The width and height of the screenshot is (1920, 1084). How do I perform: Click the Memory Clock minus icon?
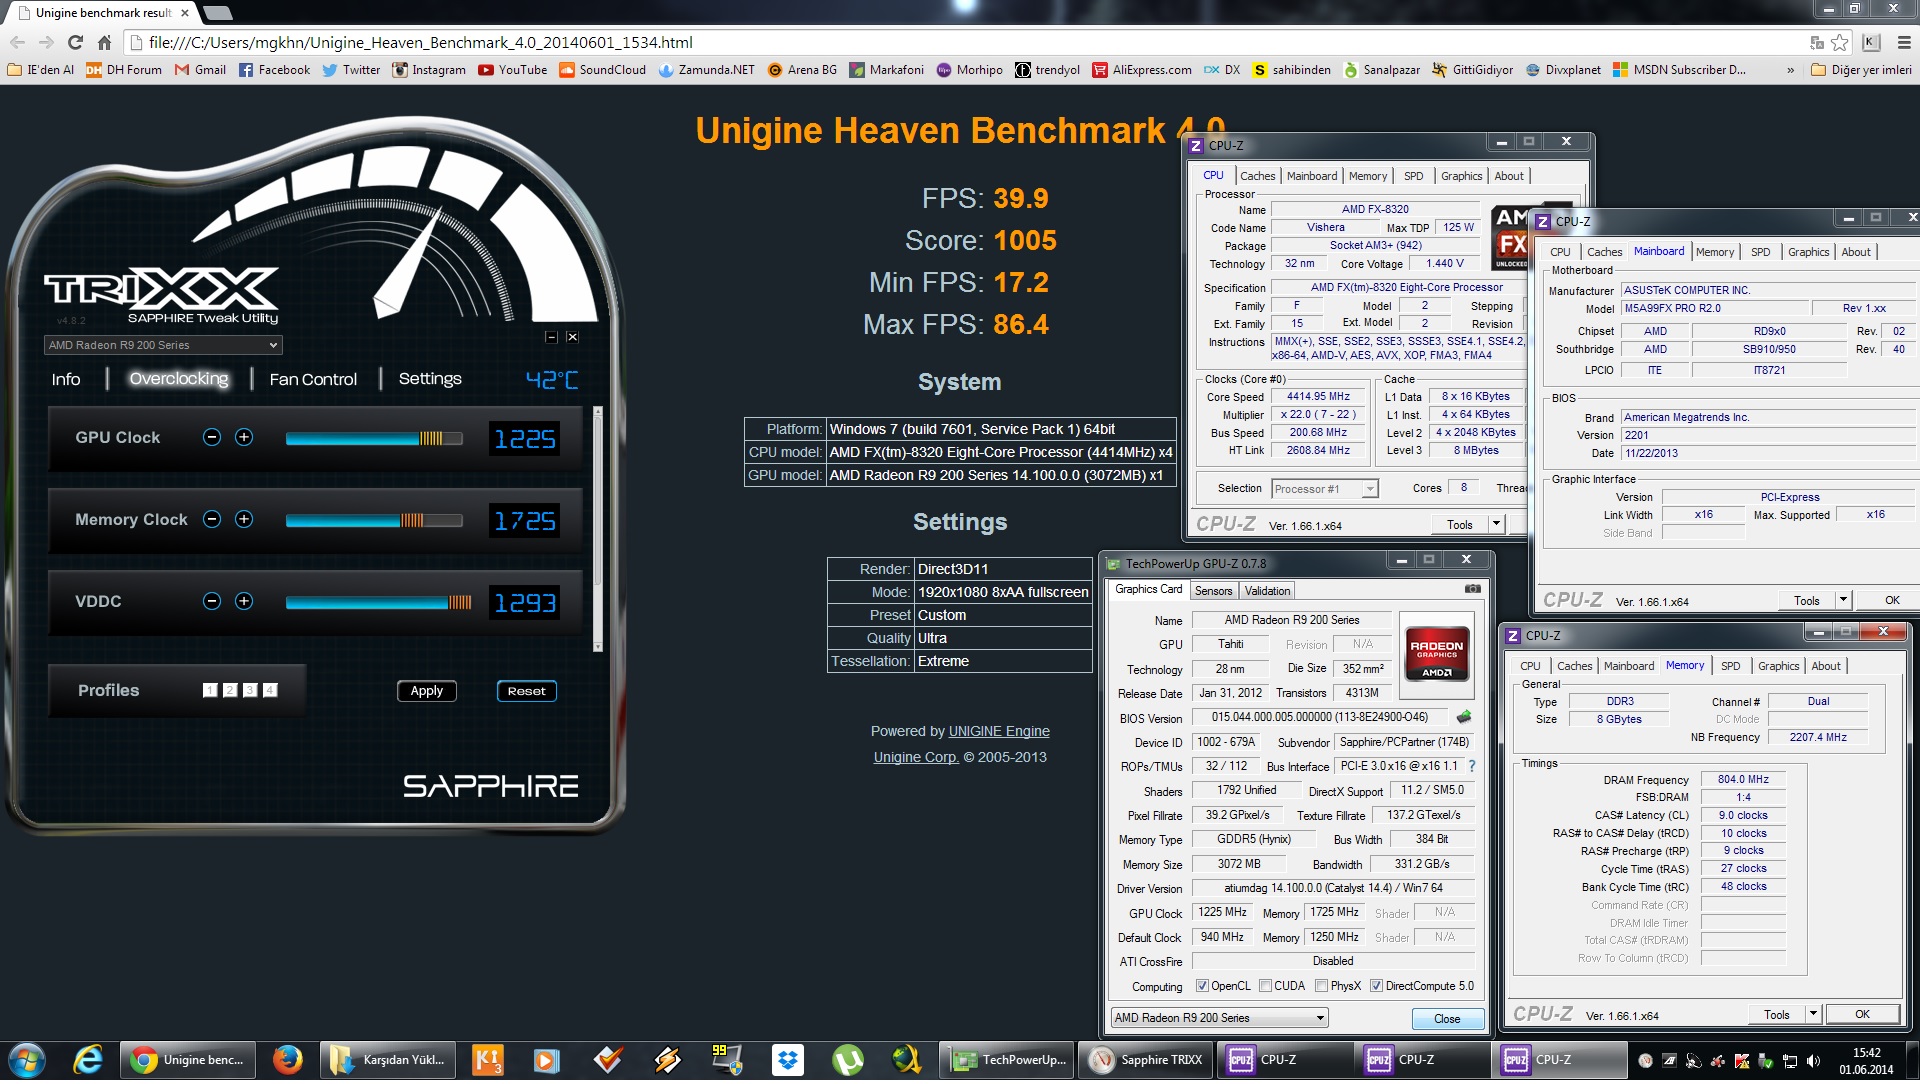point(212,519)
